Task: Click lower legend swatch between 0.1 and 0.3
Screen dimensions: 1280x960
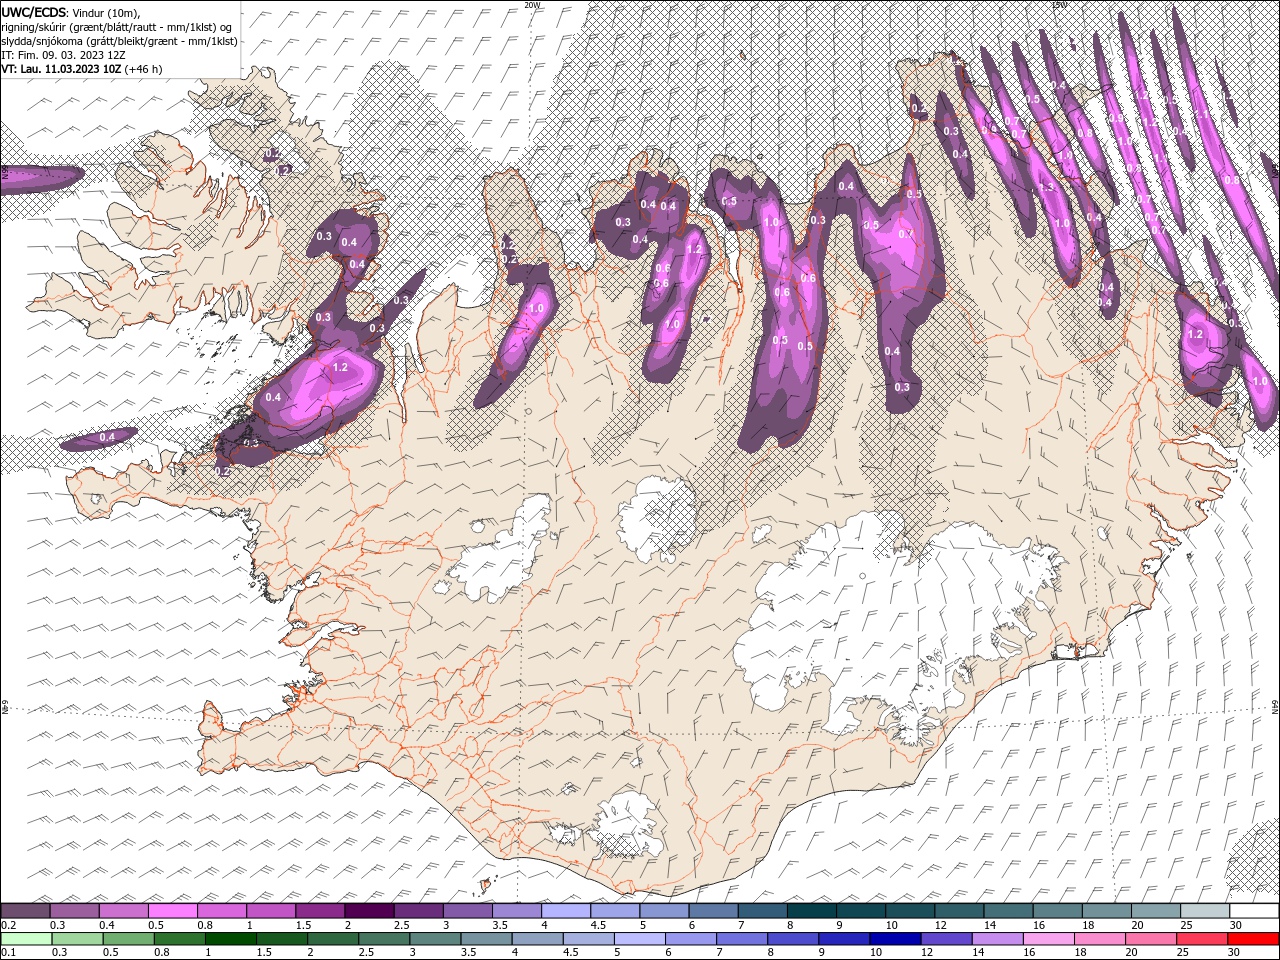Action: point(26,939)
